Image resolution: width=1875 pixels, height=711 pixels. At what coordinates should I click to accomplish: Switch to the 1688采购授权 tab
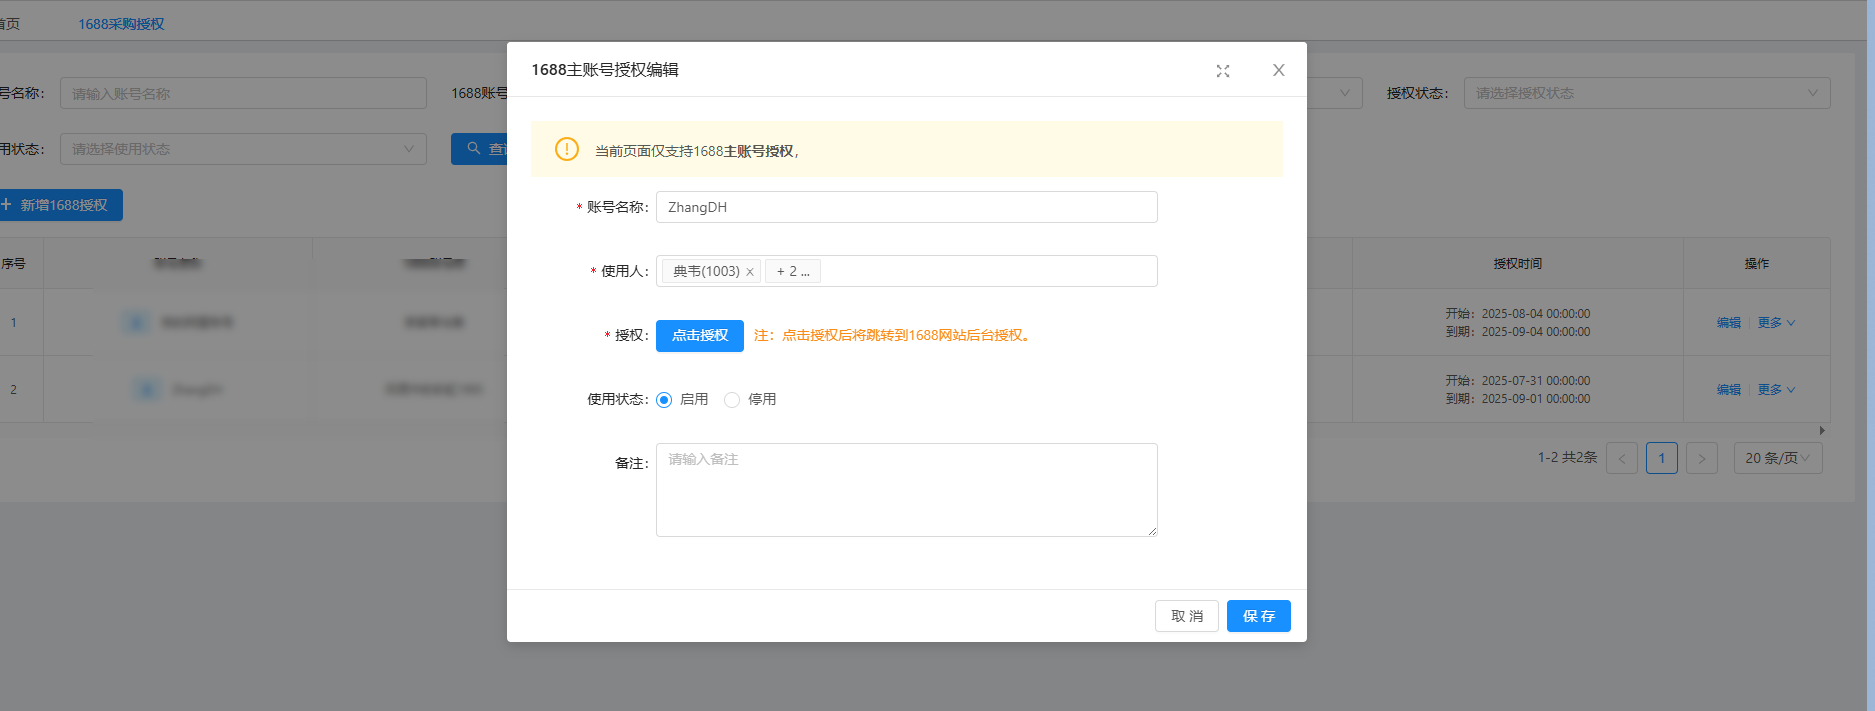point(121,24)
